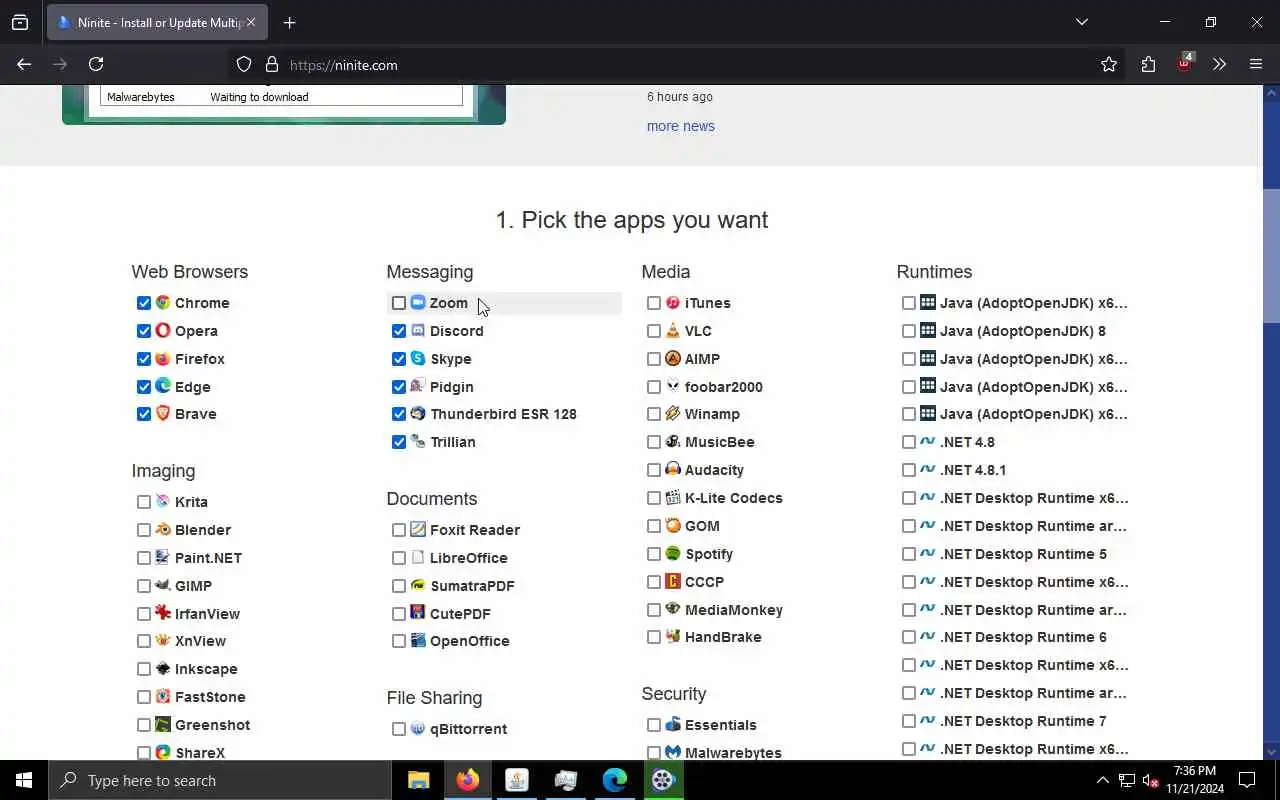The image size is (1280, 800).
Task: Open the list all tabs dropdown arrow
Action: click(1082, 22)
